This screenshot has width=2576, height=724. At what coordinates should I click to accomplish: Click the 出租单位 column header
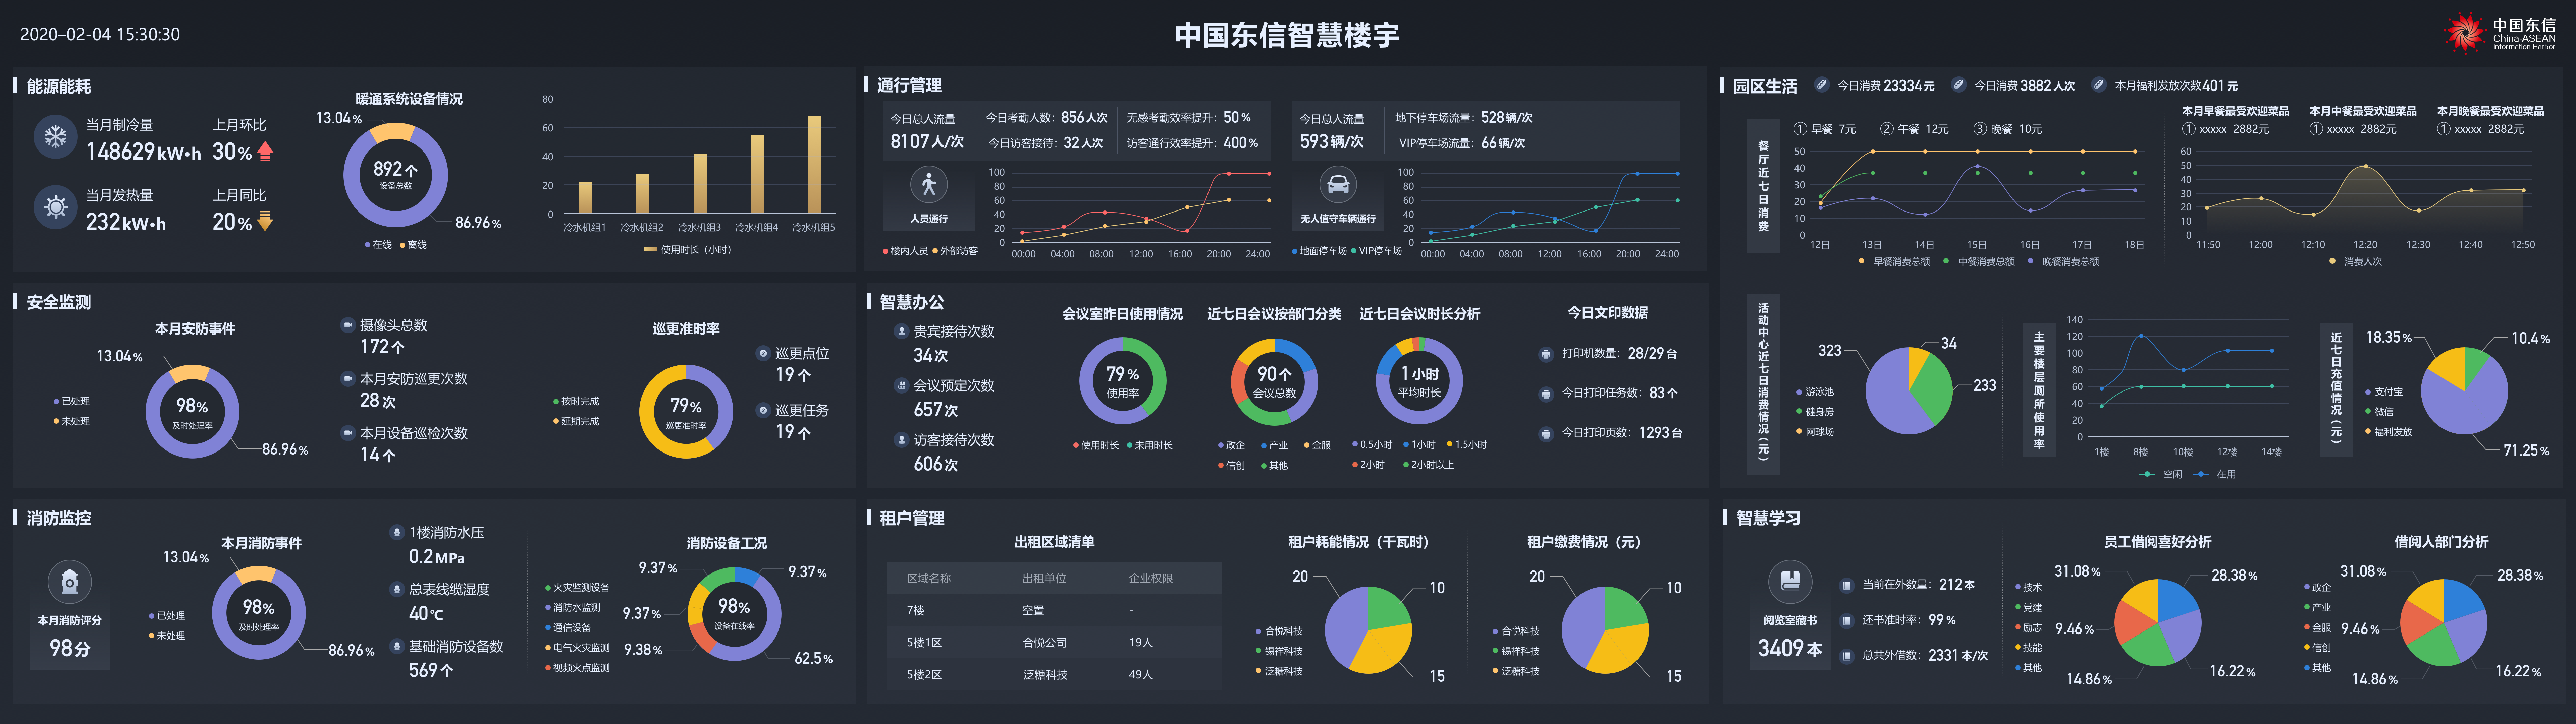(x=1044, y=578)
